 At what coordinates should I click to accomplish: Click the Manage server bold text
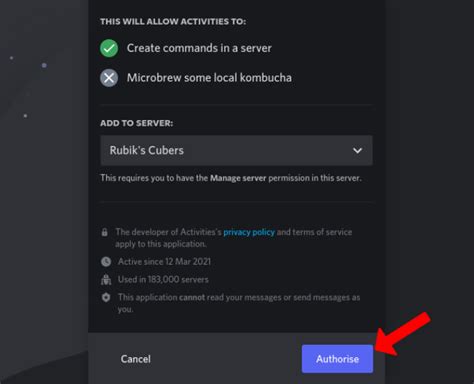pyautogui.click(x=238, y=178)
